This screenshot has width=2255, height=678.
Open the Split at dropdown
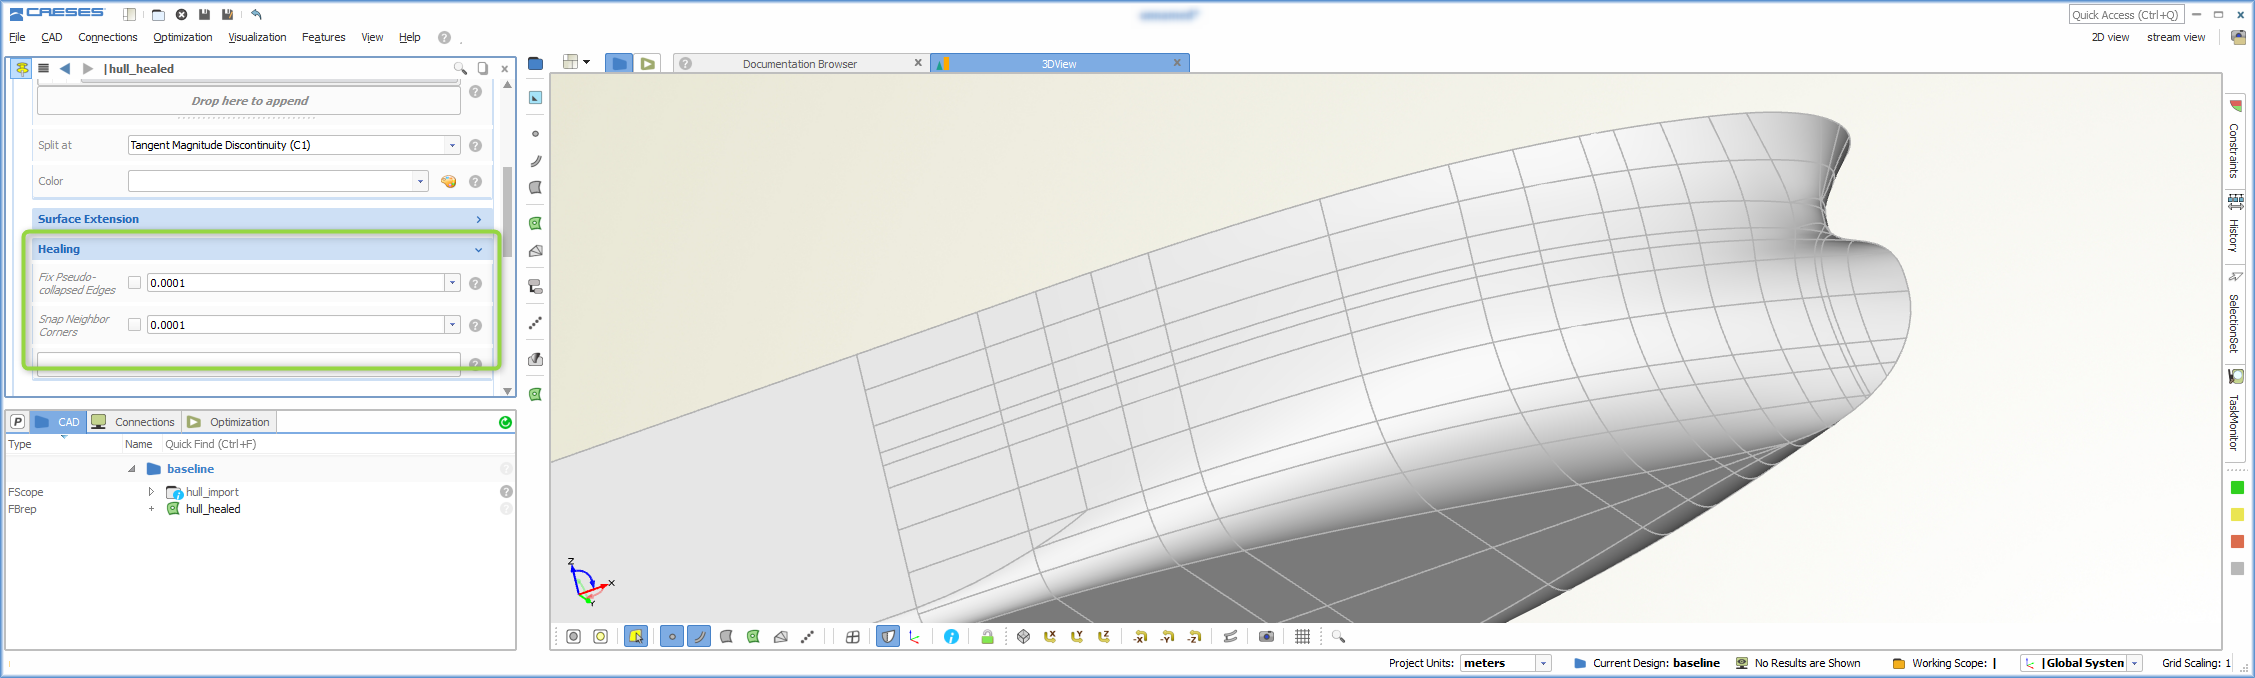point(294,145)
